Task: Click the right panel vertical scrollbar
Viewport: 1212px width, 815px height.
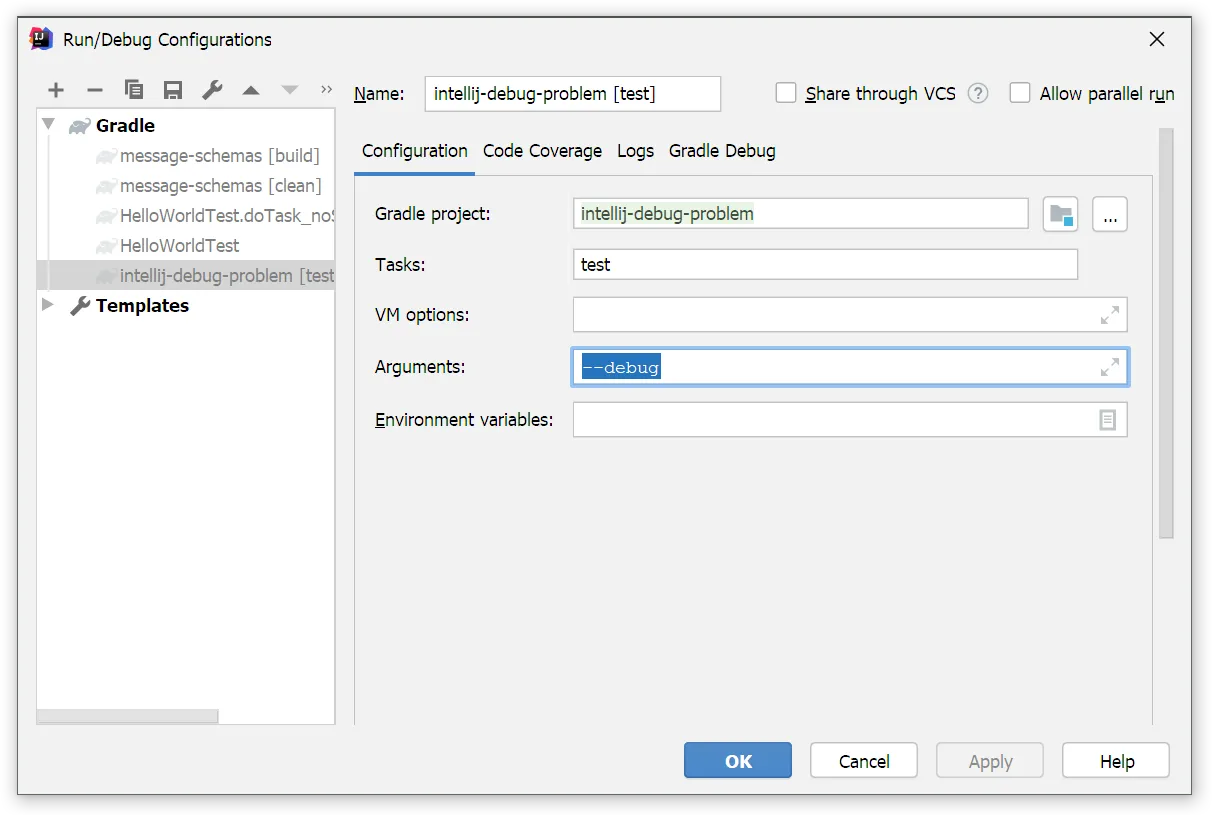Action: [1166, 333]
